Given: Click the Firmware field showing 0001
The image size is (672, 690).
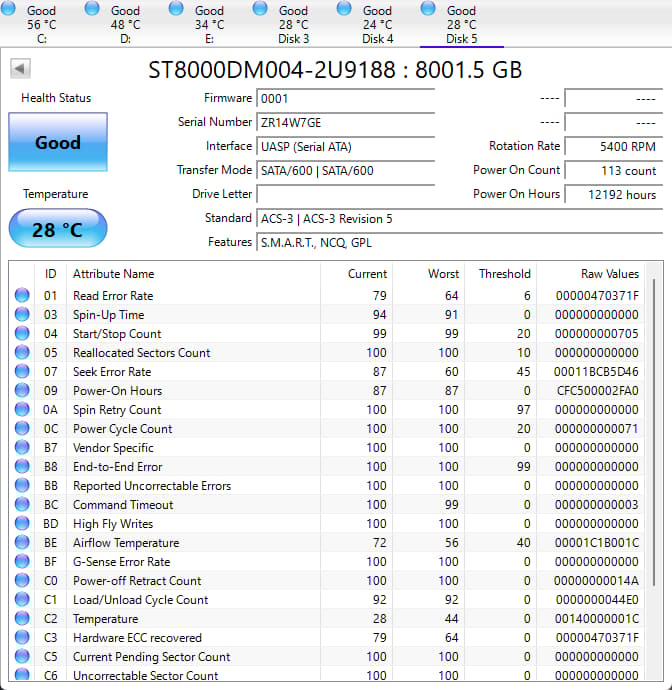Looking at the screenshot, I should (x=345, y=99).
